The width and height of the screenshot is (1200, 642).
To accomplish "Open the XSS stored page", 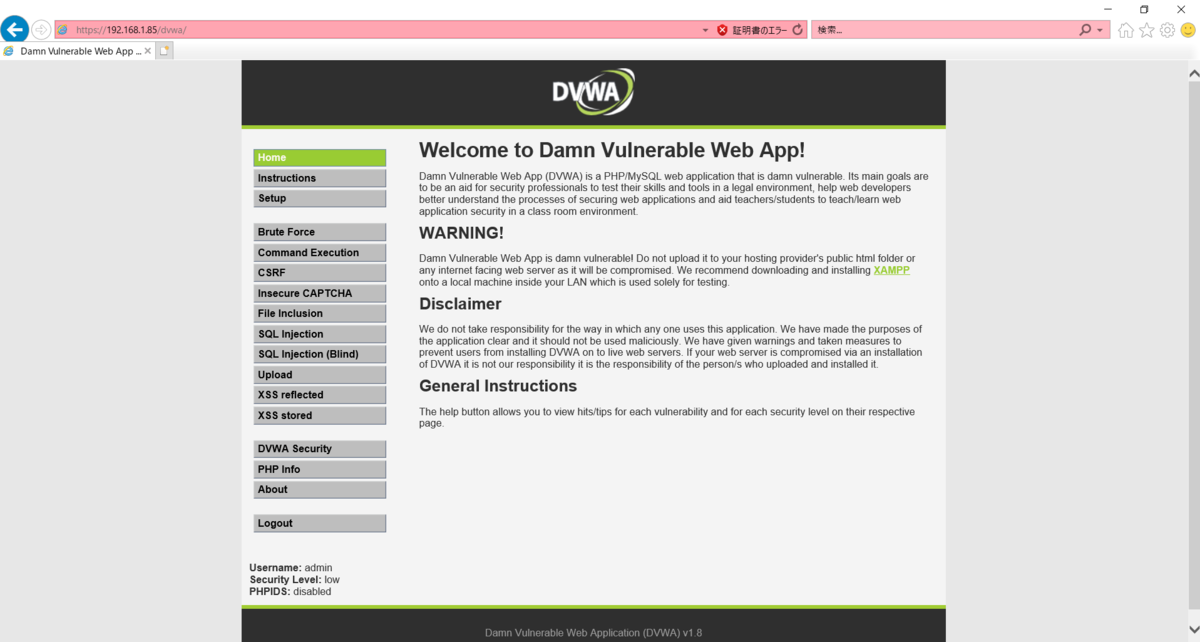I will click(x=319, y=415).
